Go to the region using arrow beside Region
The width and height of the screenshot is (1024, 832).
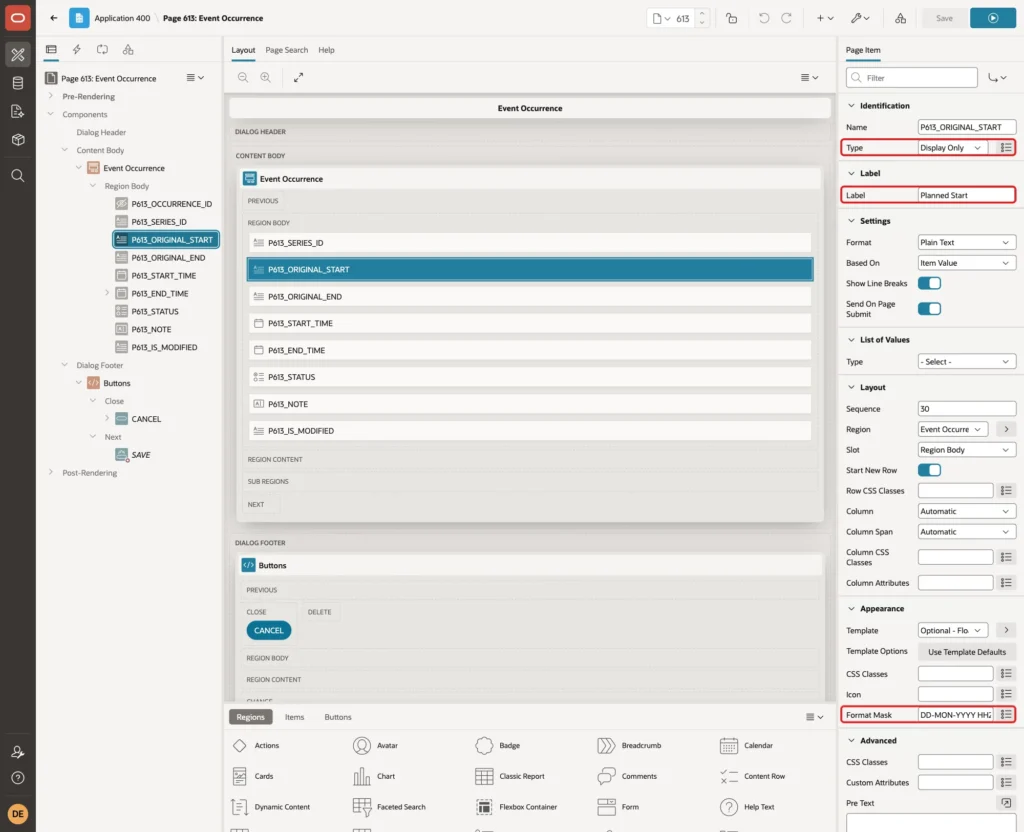point(1006,429)
